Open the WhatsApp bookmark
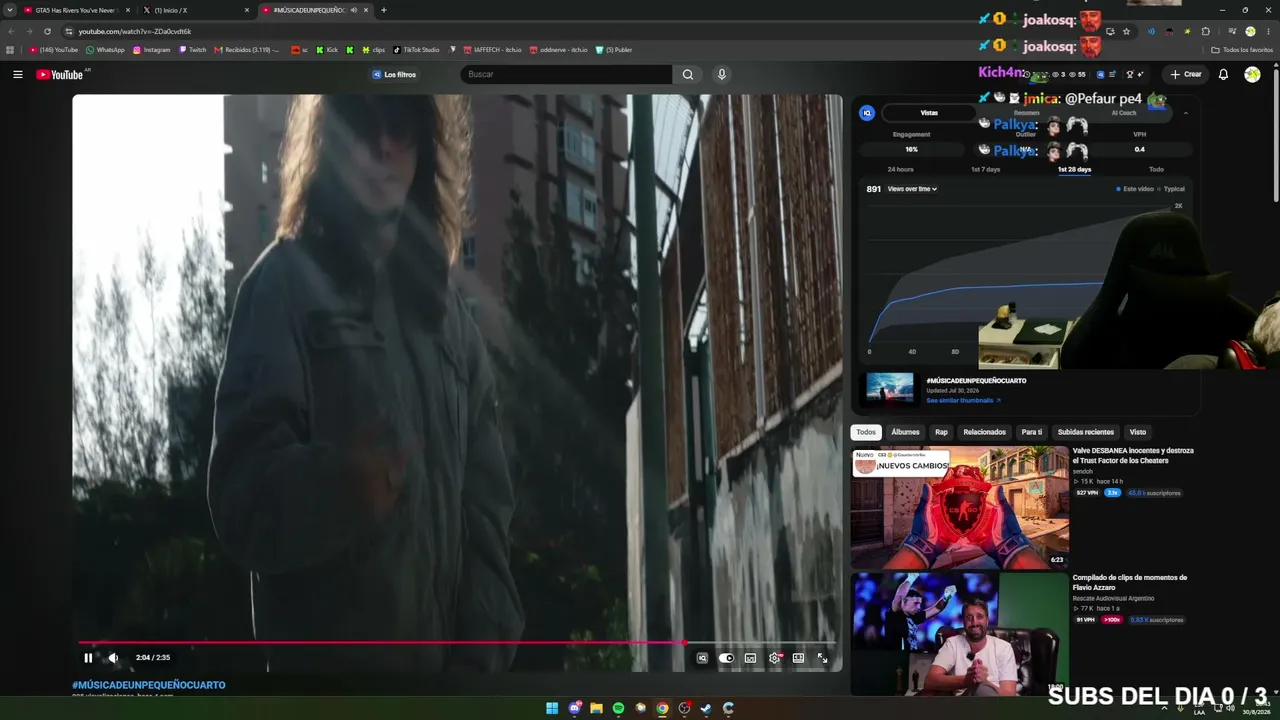This screenshot has width=1280, height=720. pyautogui.click(x=105, y=49)
